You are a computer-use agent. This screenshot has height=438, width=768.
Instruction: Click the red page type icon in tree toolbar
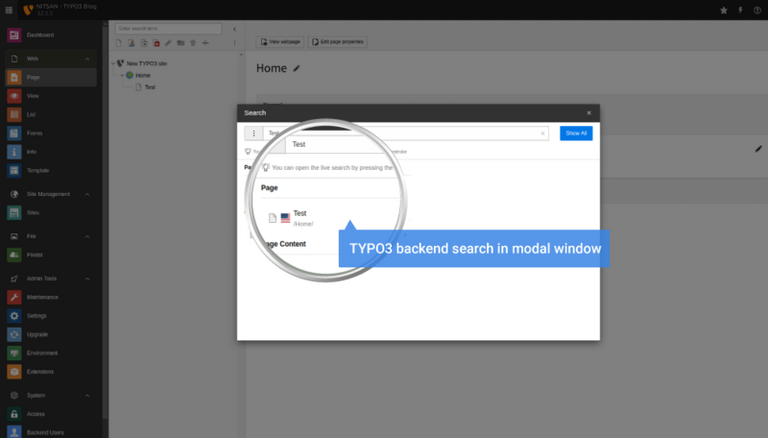(x=157, y=43)
